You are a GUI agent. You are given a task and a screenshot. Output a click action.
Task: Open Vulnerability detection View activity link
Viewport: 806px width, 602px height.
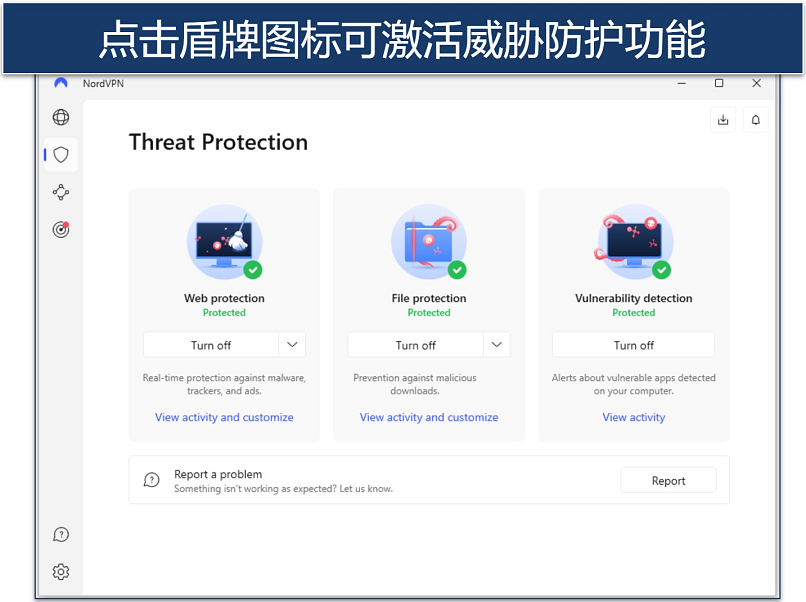tap(633, 417)
